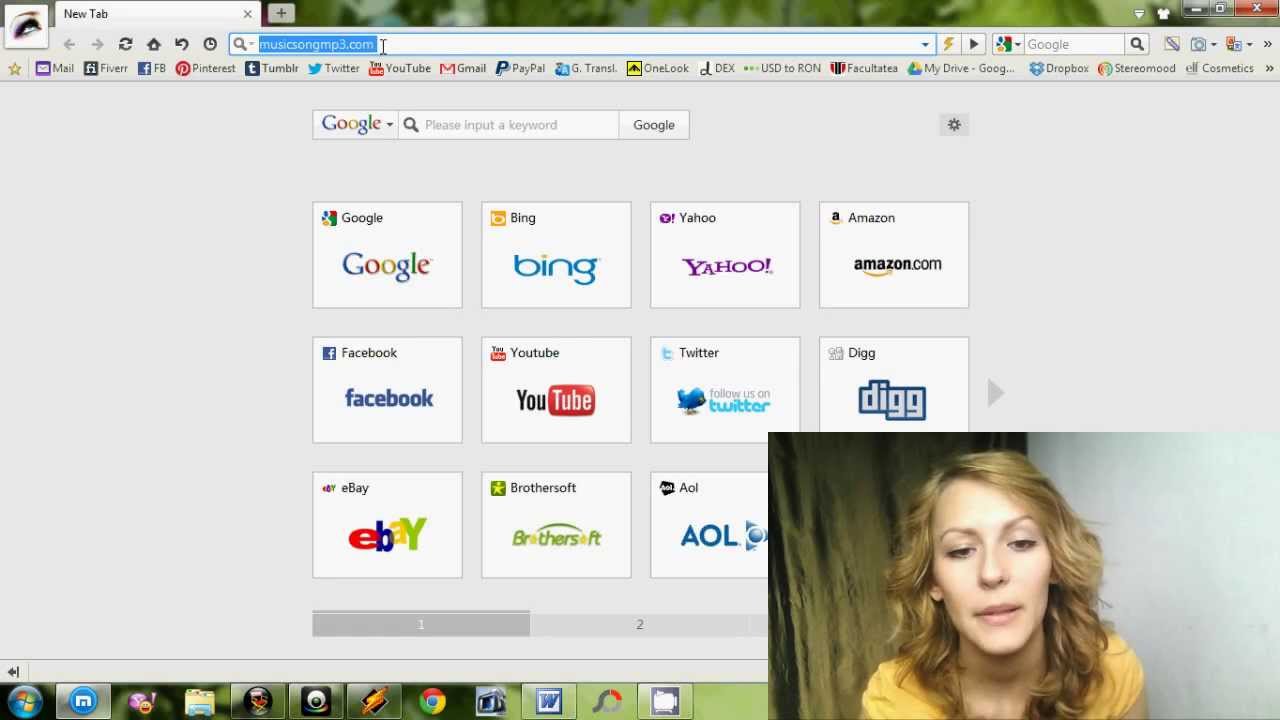Expand more toolbar extensions chevron
Screen dimensions: 1280x720
(1267, 44)
